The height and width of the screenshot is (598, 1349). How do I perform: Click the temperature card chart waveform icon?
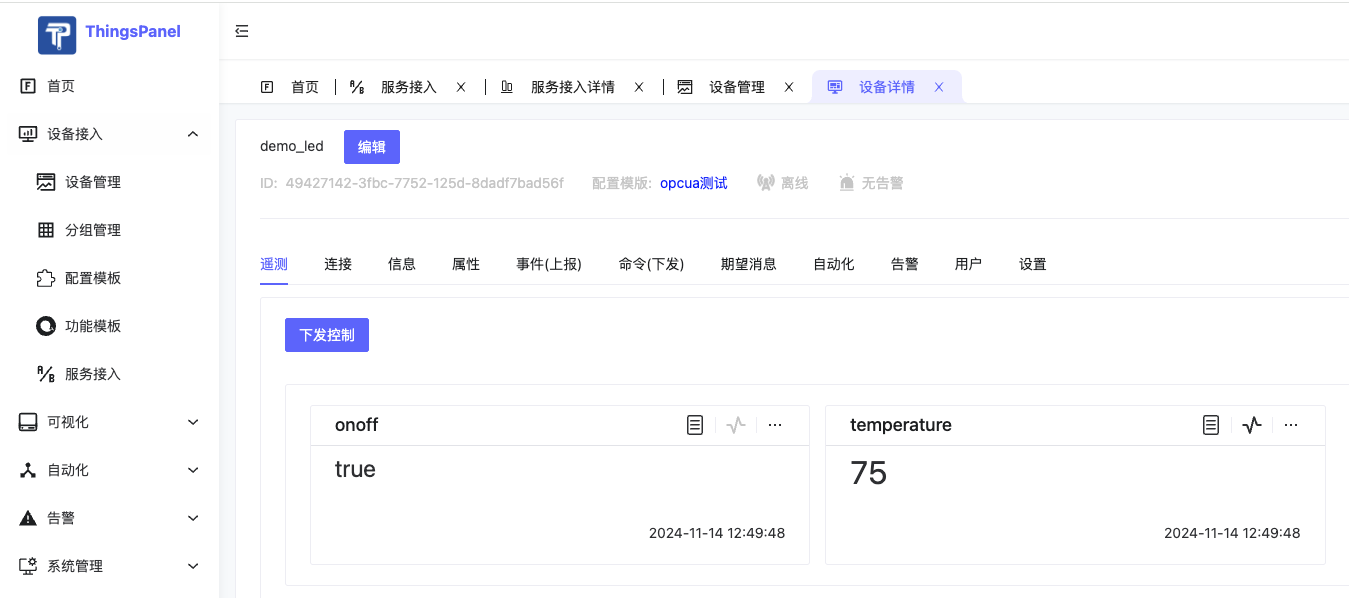(1252, 425)
